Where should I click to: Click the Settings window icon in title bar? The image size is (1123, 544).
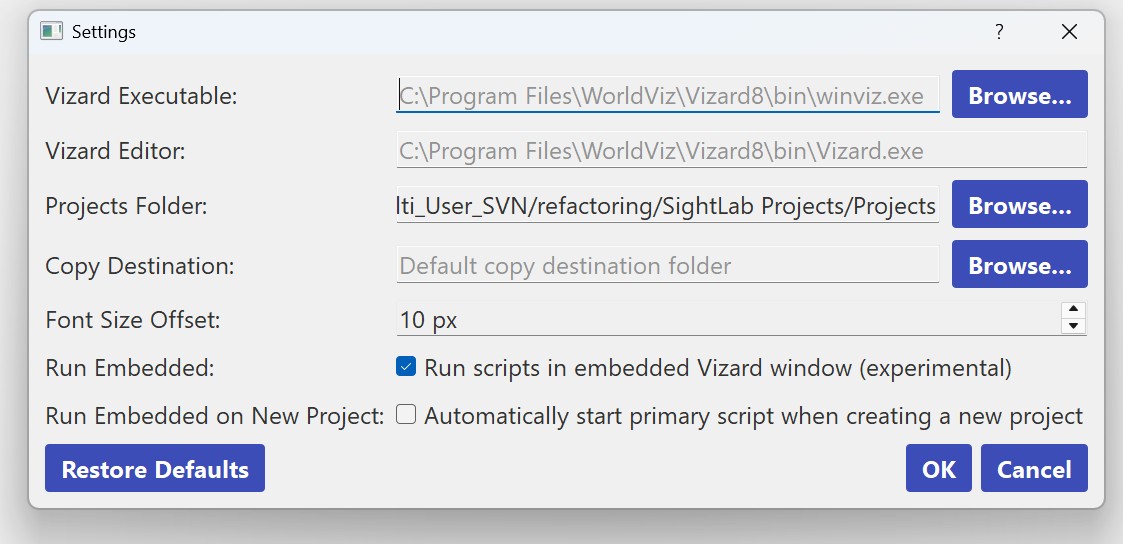tap(51, 31)
